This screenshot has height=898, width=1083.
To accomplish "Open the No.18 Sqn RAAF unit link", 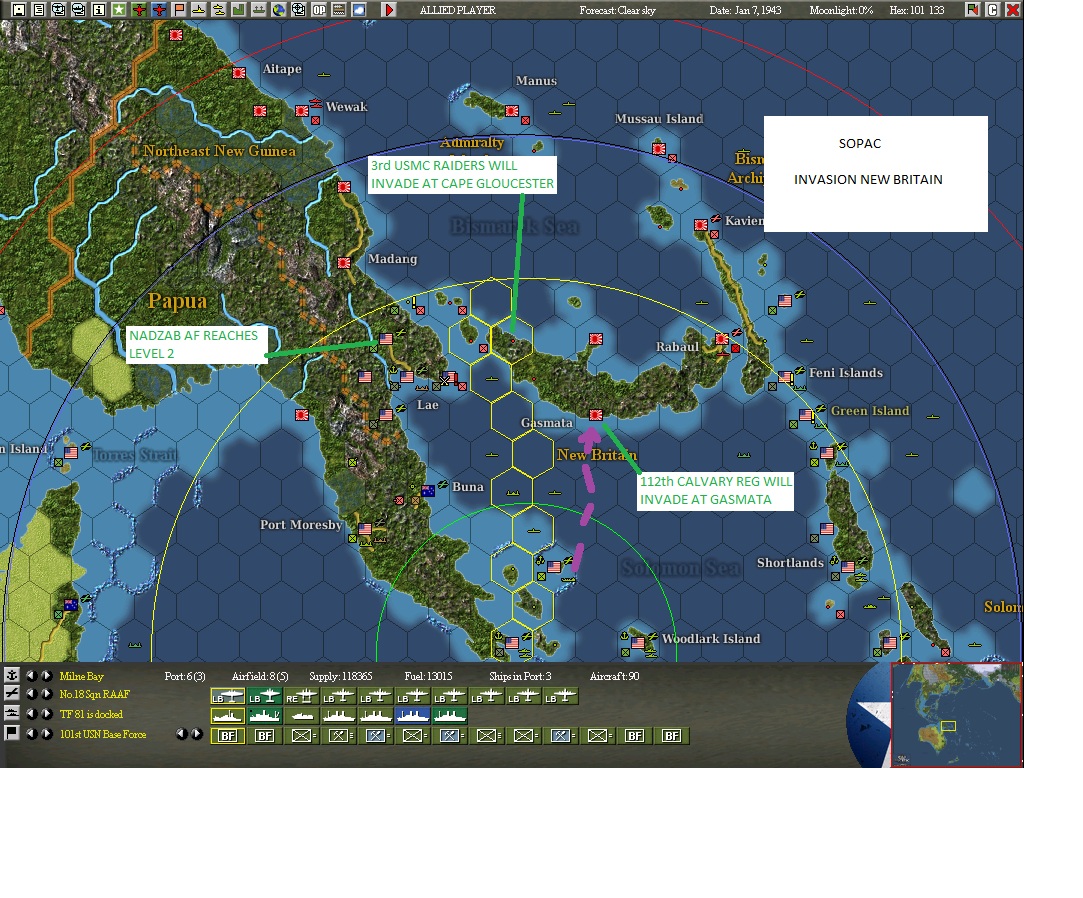I will tap(95, 694).
